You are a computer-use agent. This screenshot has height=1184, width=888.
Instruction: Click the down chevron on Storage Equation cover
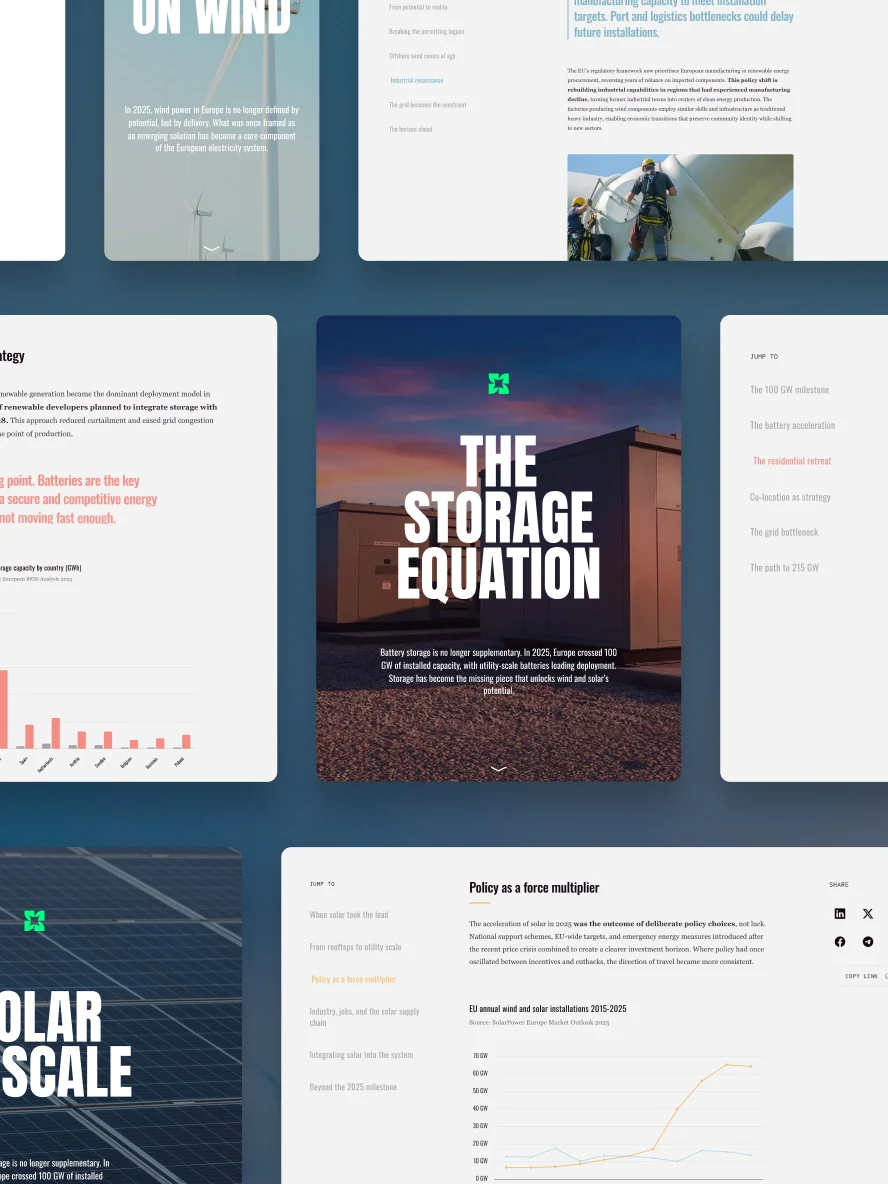tap(498, 769)
